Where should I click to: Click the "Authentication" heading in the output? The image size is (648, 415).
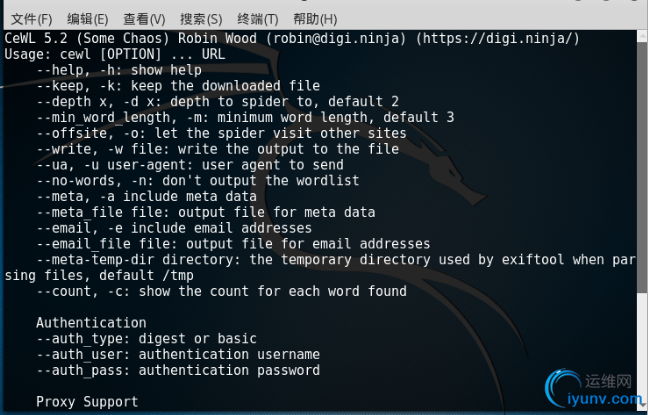(x=91, y=323)
